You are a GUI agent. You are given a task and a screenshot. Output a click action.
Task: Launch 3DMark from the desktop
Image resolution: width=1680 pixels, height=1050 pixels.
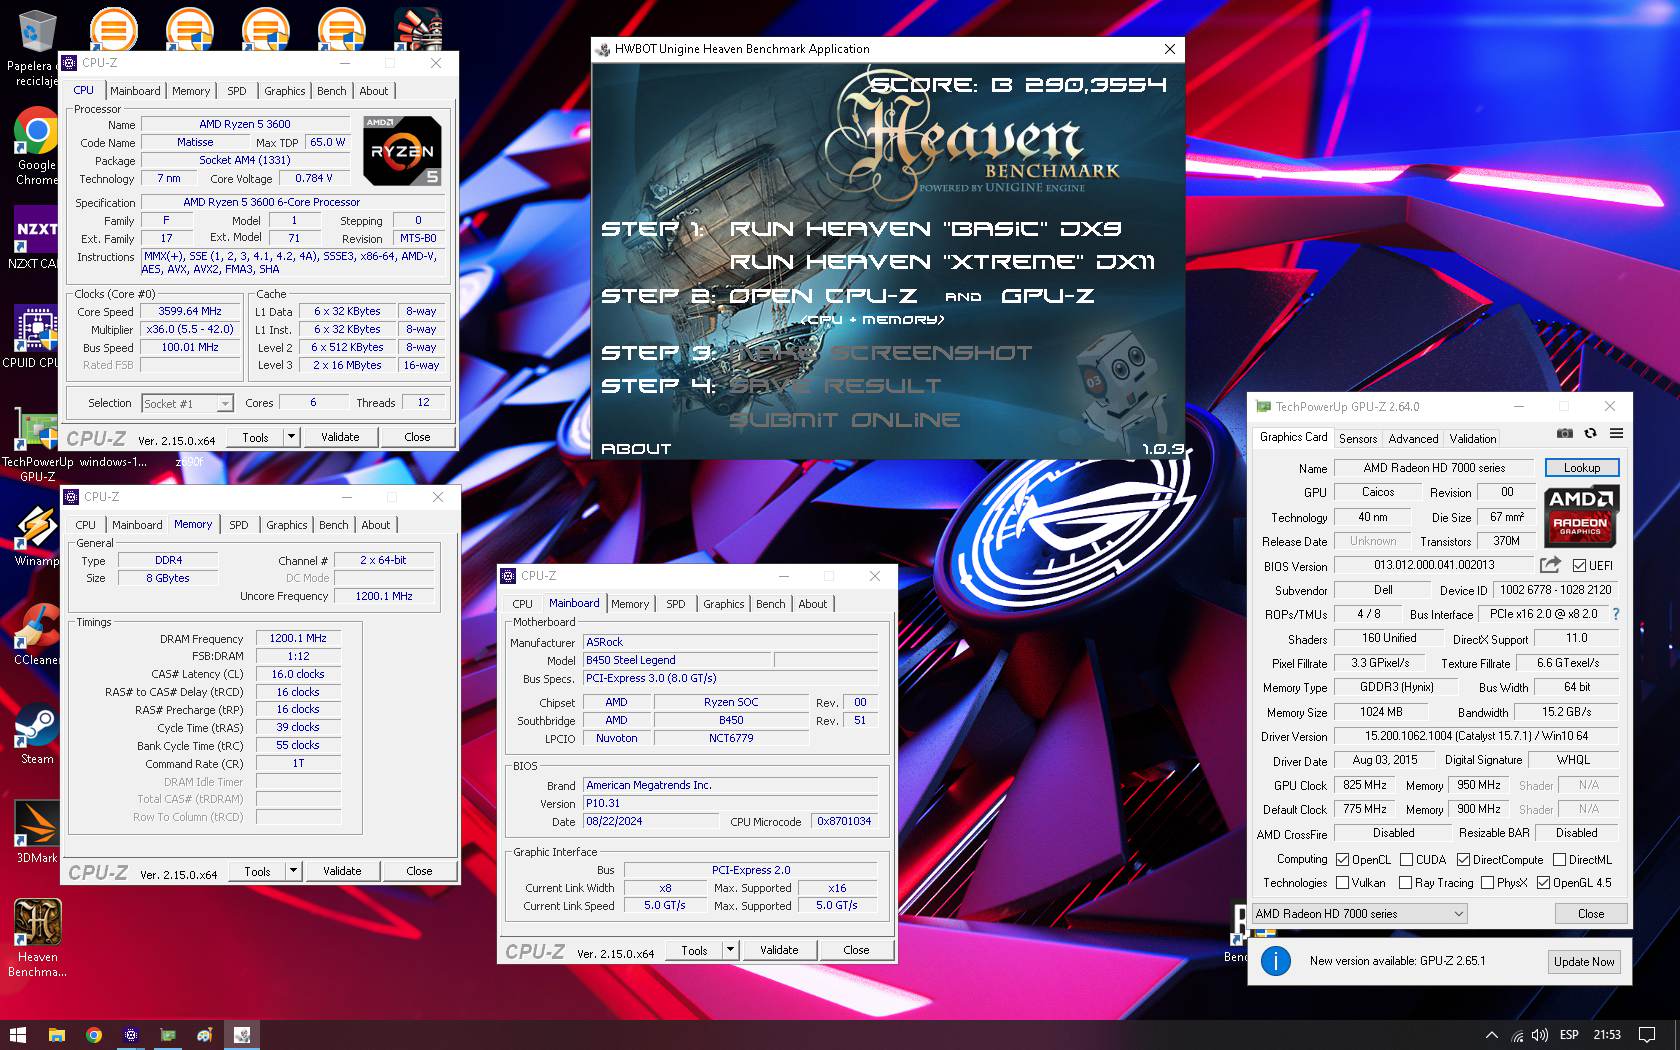[x=37, y=833]
